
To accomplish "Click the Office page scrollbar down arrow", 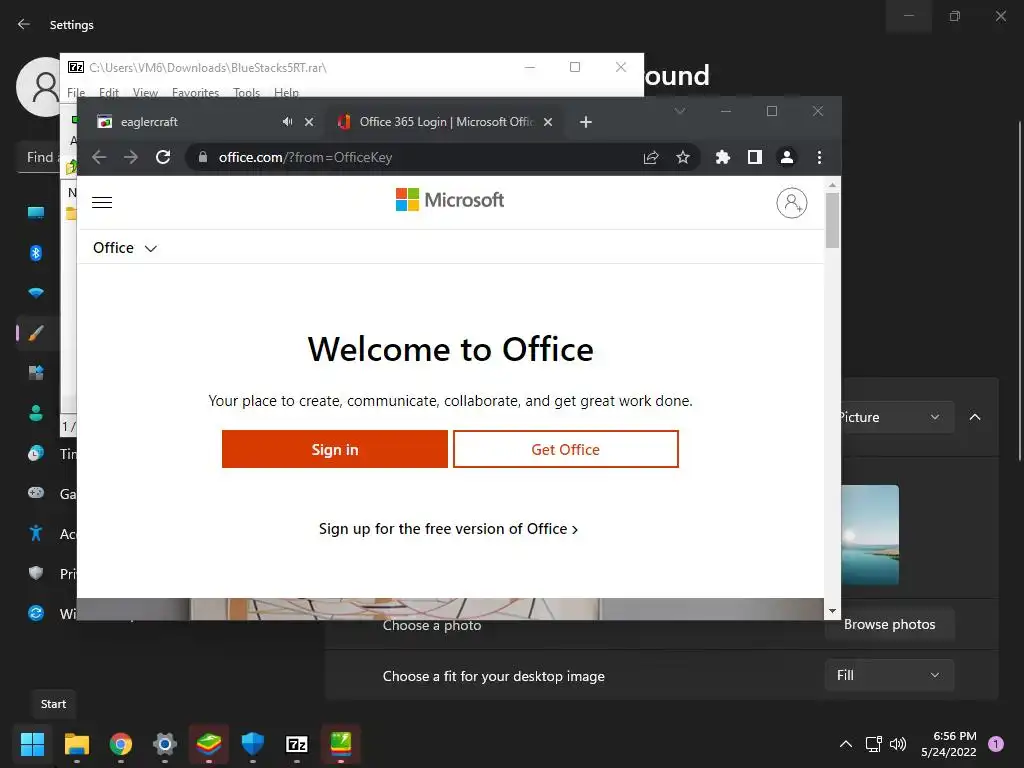I will coord(832,611).
